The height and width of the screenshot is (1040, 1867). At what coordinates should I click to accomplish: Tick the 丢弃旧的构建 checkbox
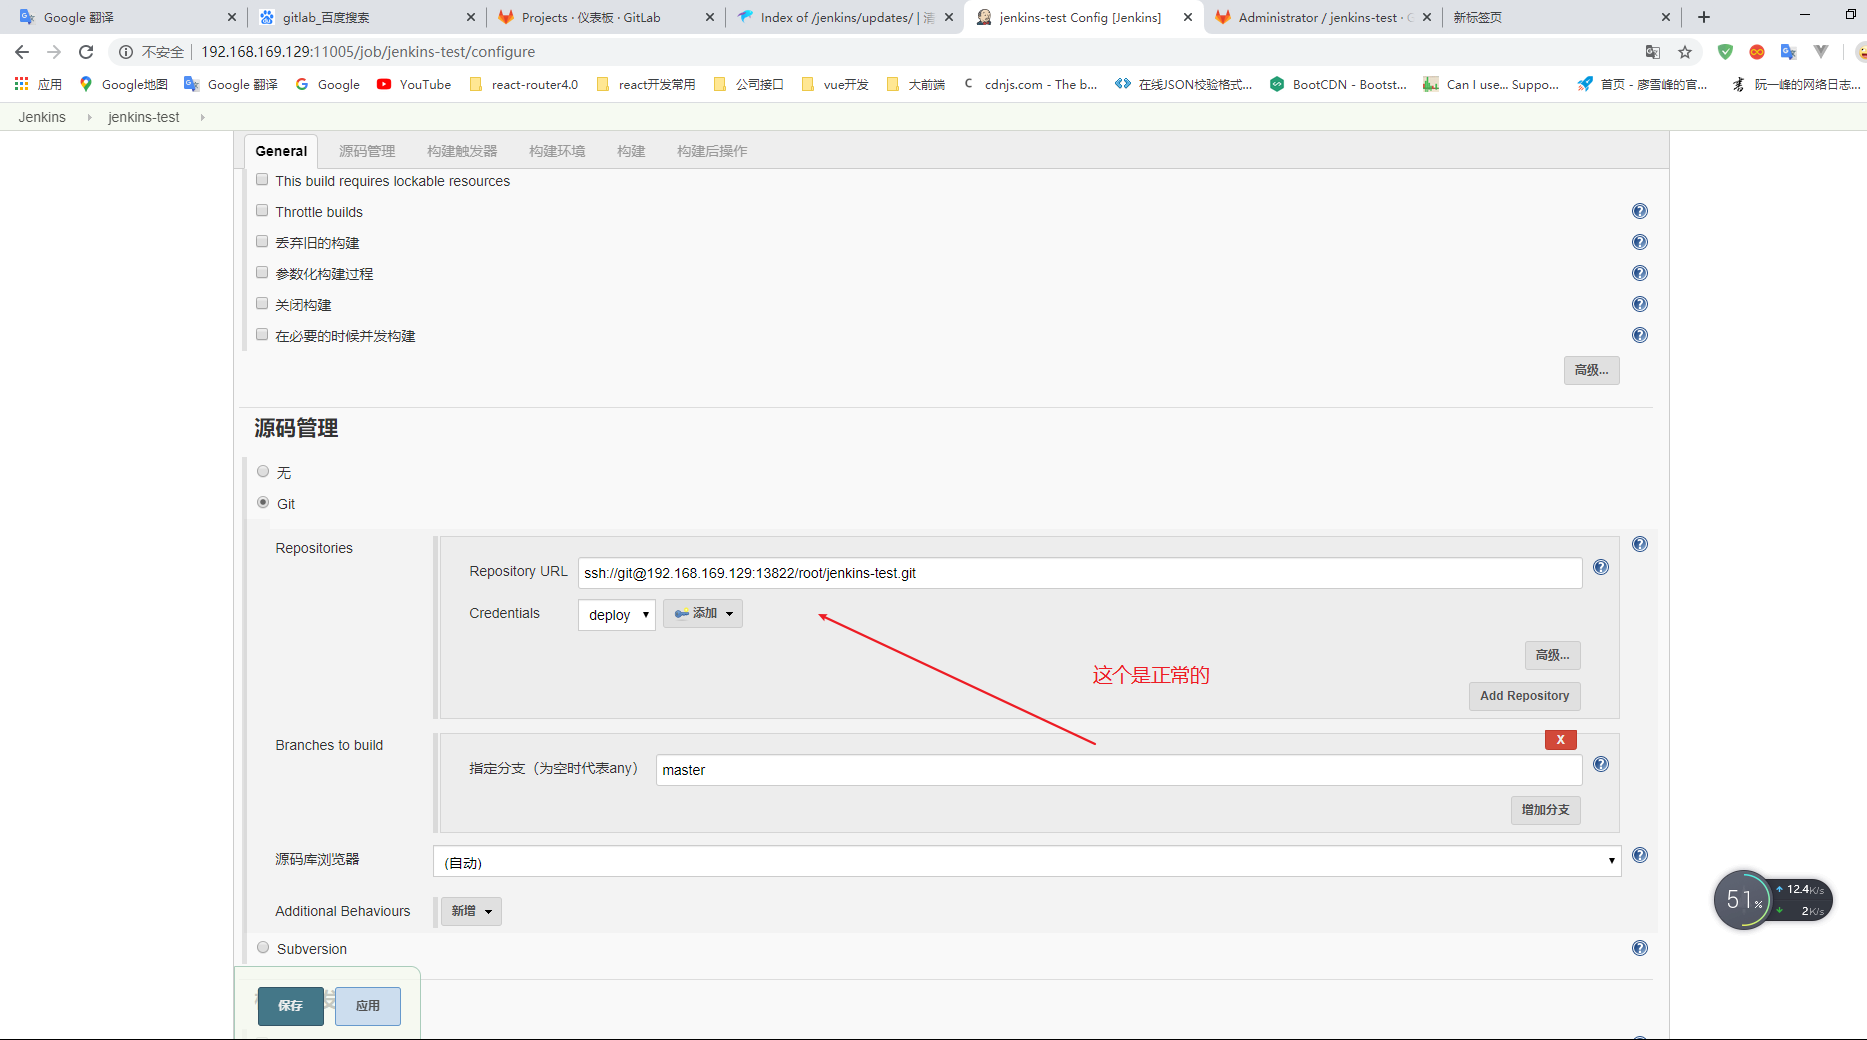click(262, 242)
